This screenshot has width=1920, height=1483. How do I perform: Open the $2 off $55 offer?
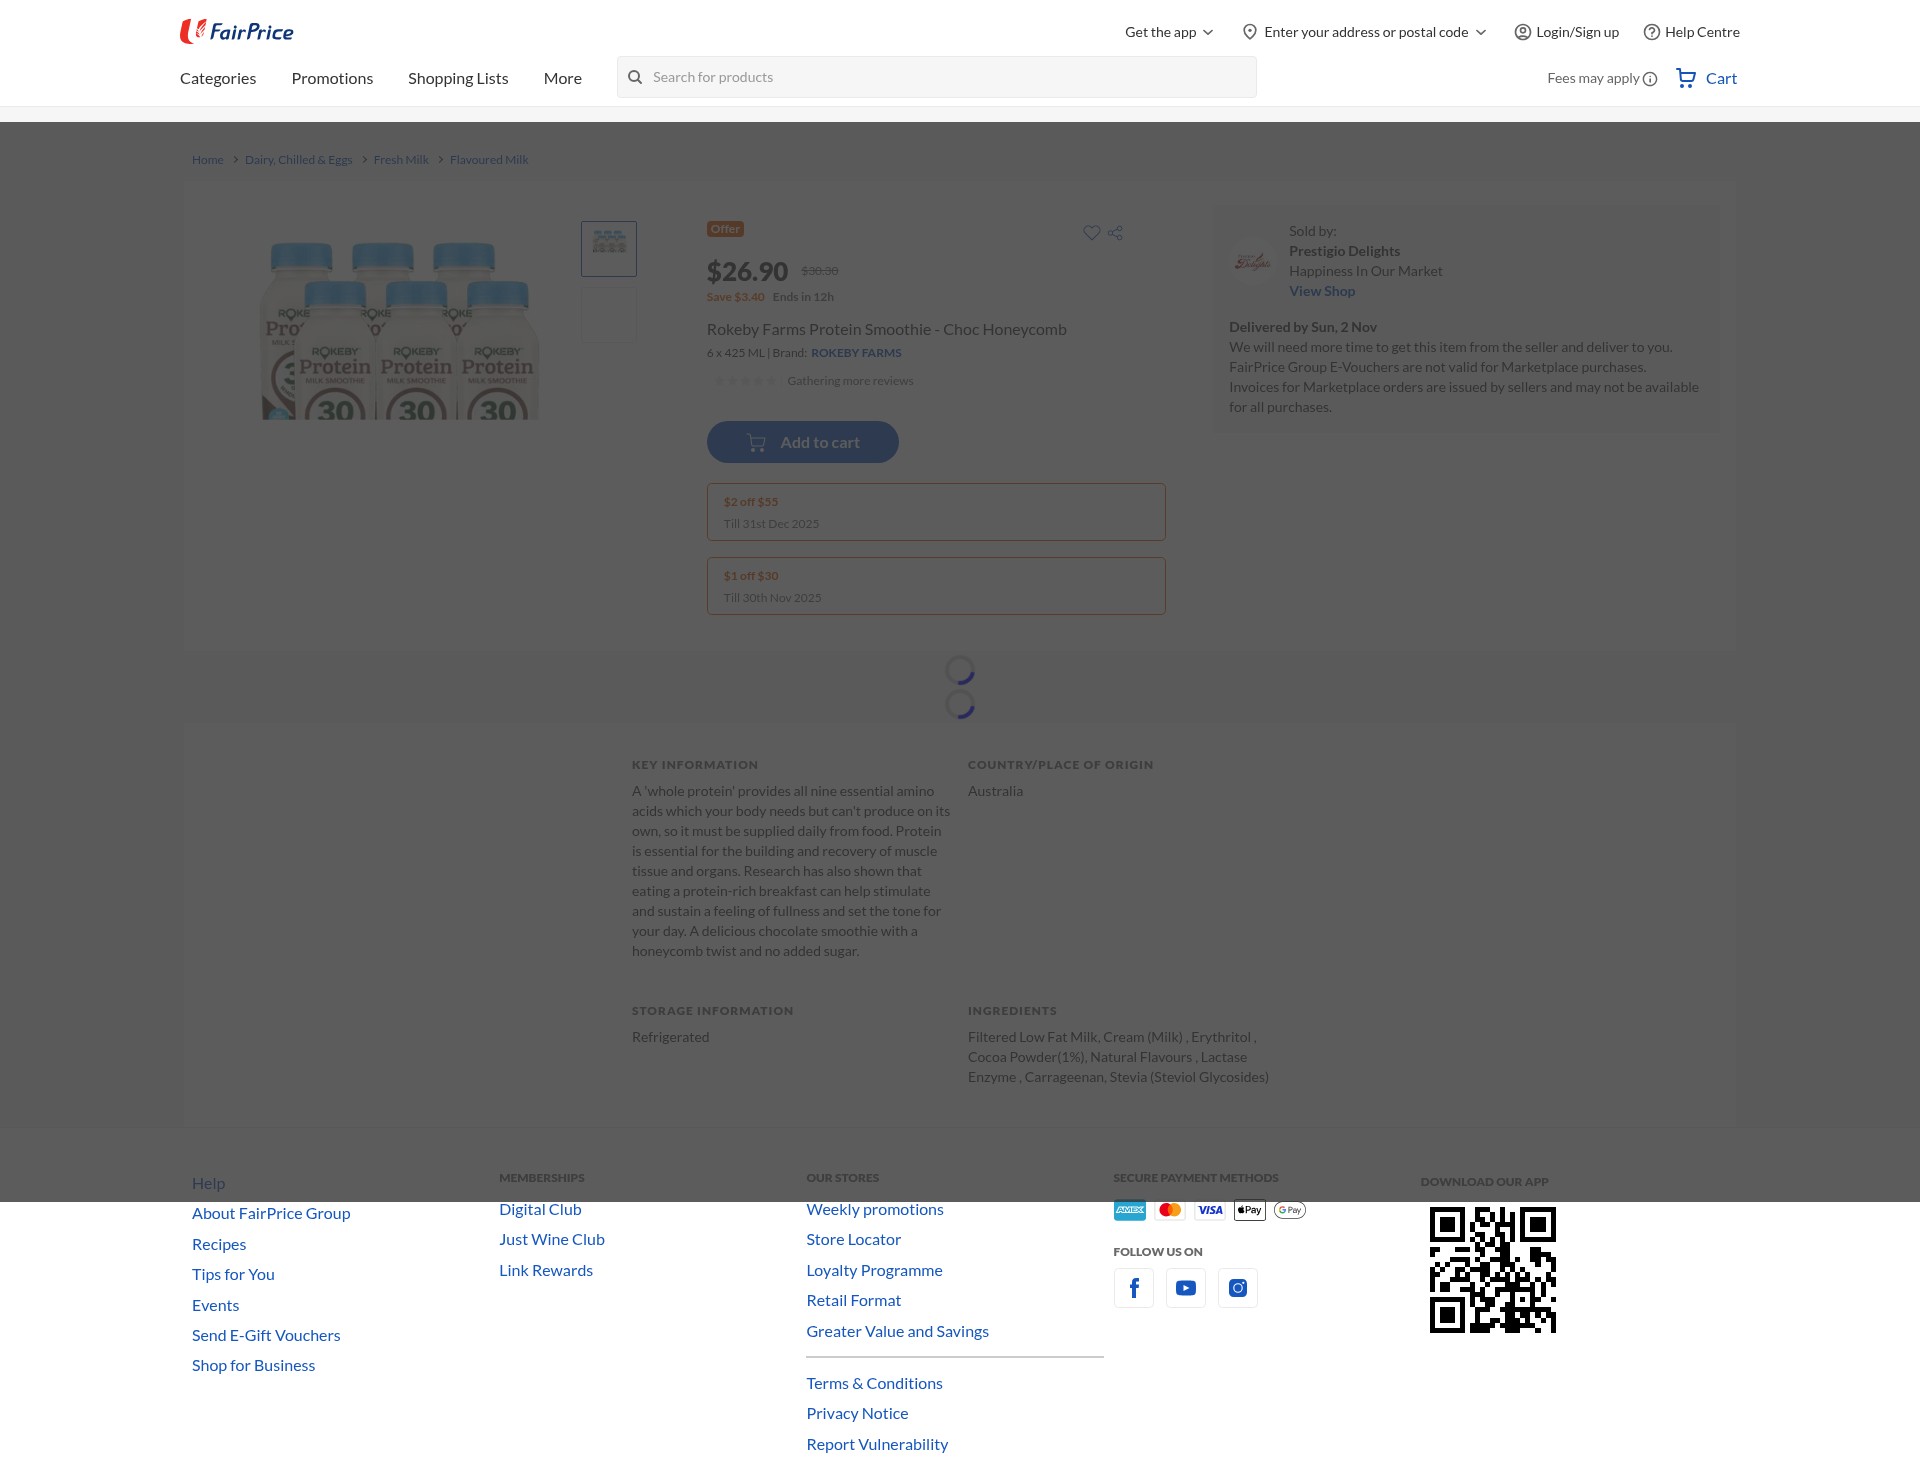tap(936, 512)
